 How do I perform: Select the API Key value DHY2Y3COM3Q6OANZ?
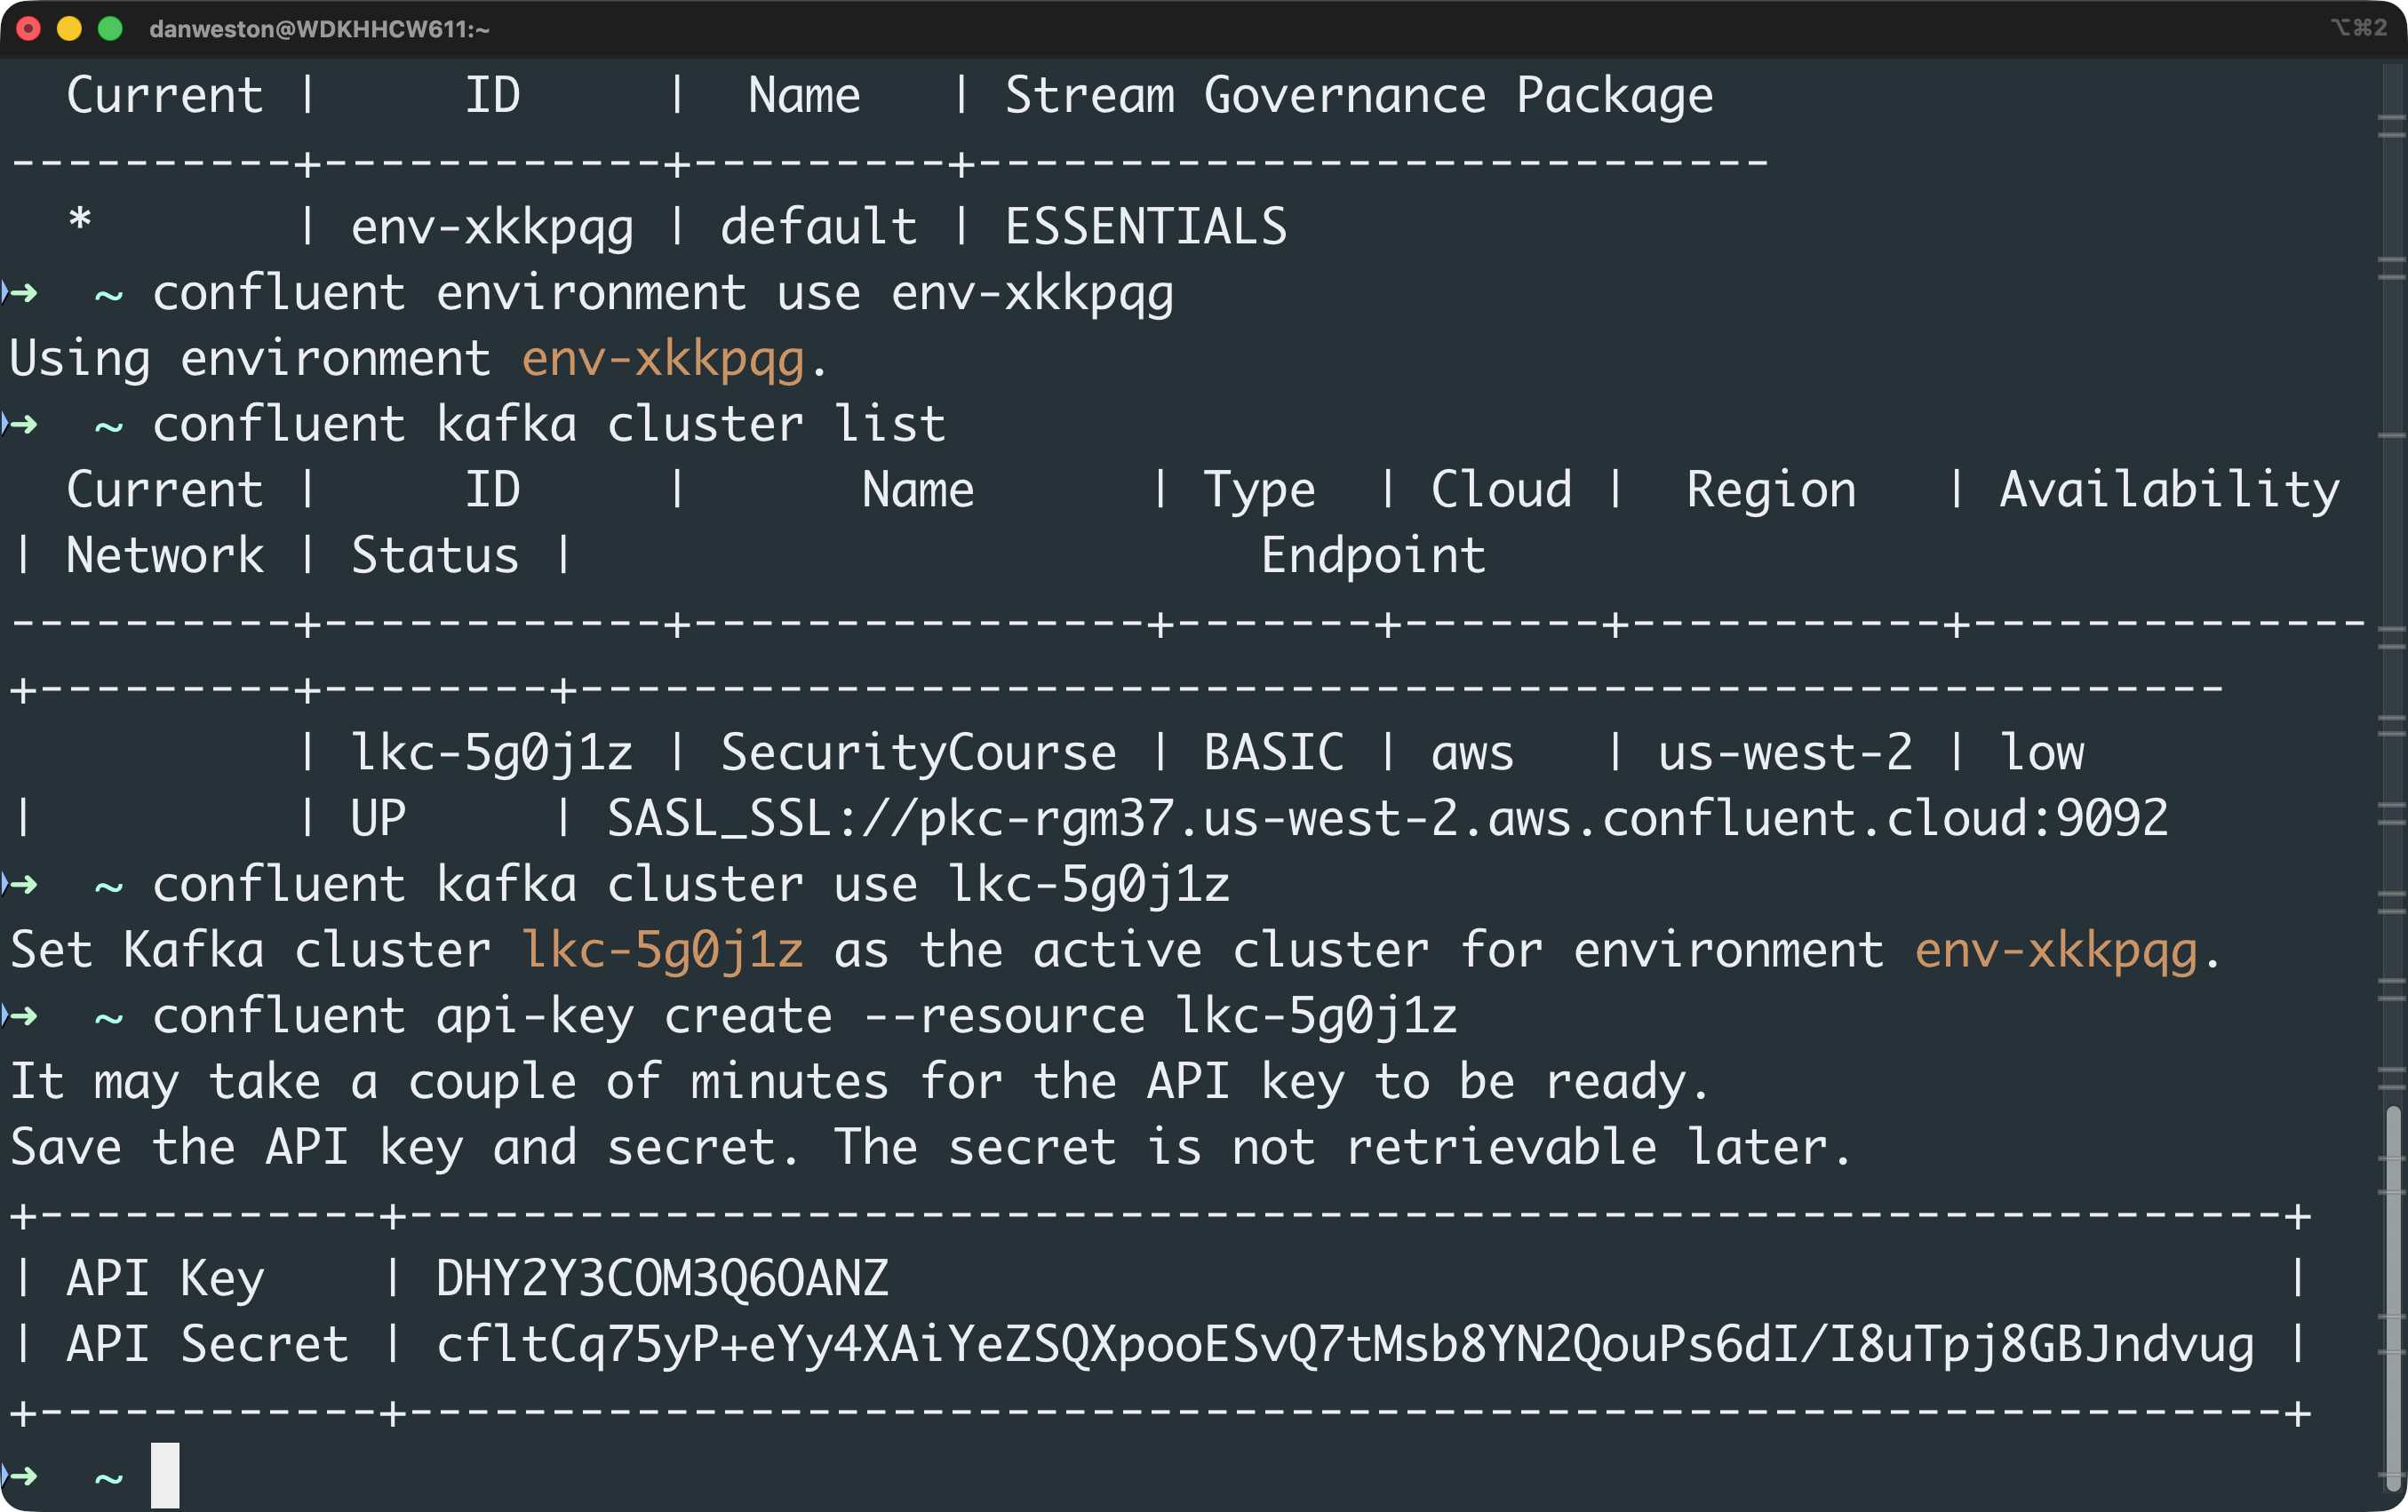[x=662, y=1277]
